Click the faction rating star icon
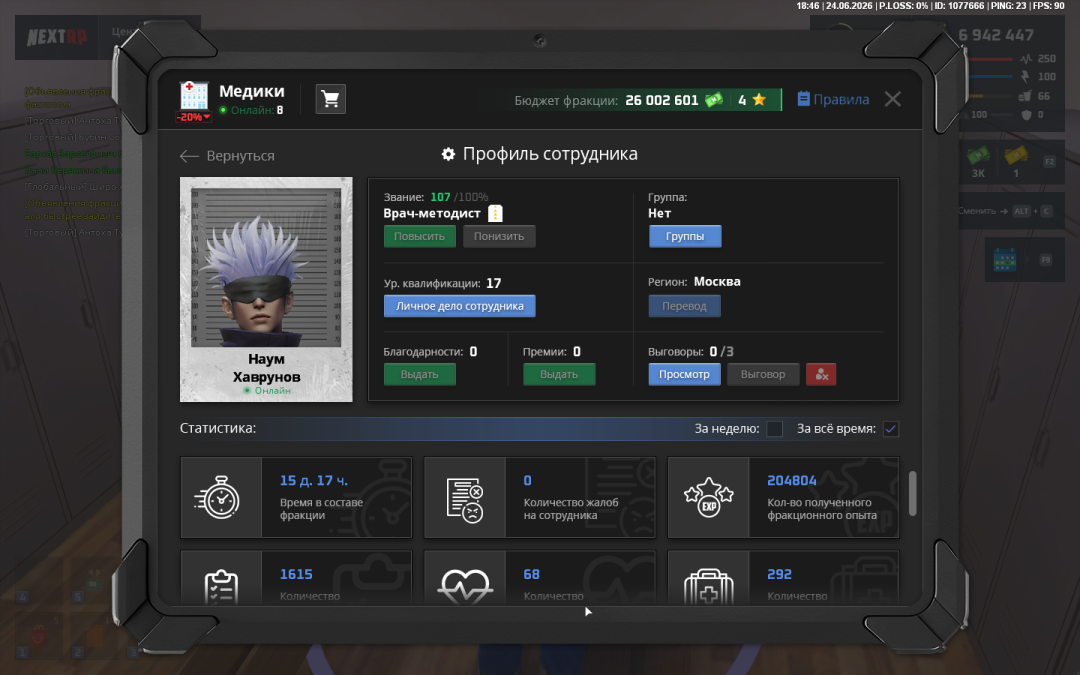This screenshot has width=1080, height=675. 759,100
